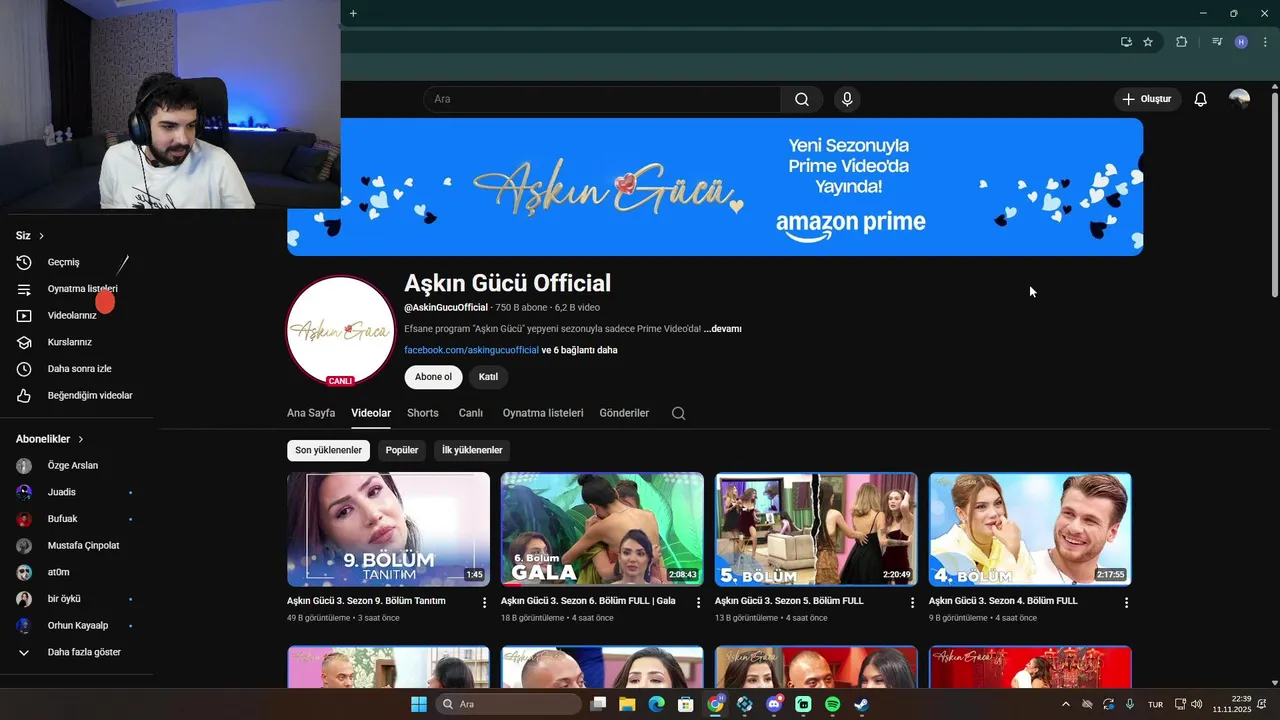
Task: Expand channel description with ...devamı
Action: [x=722, y=329]
